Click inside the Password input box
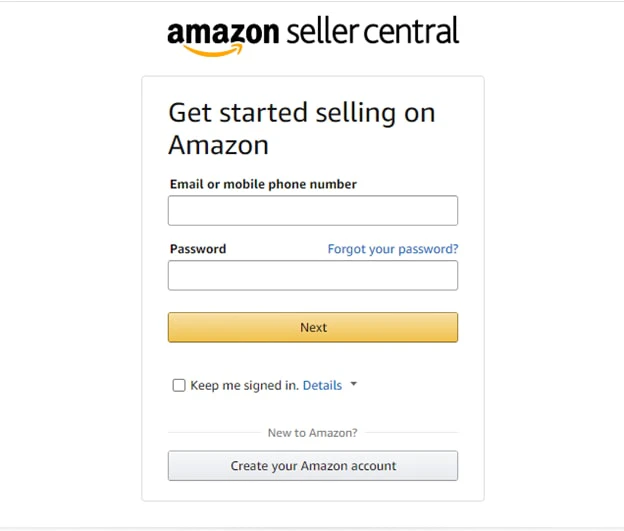Viewport: 624px width, 531px height. [313, 275]
